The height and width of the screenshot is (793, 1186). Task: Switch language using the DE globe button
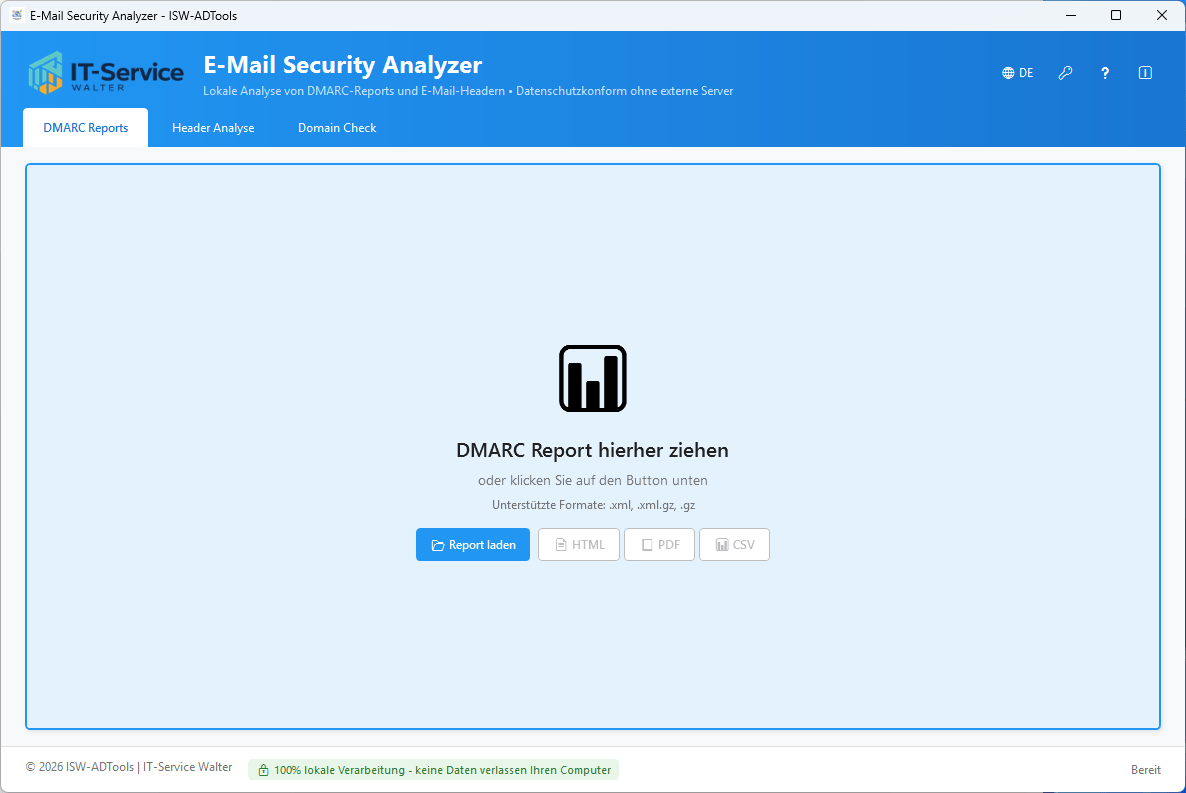pyautogui.click(x=1017, y=73)
